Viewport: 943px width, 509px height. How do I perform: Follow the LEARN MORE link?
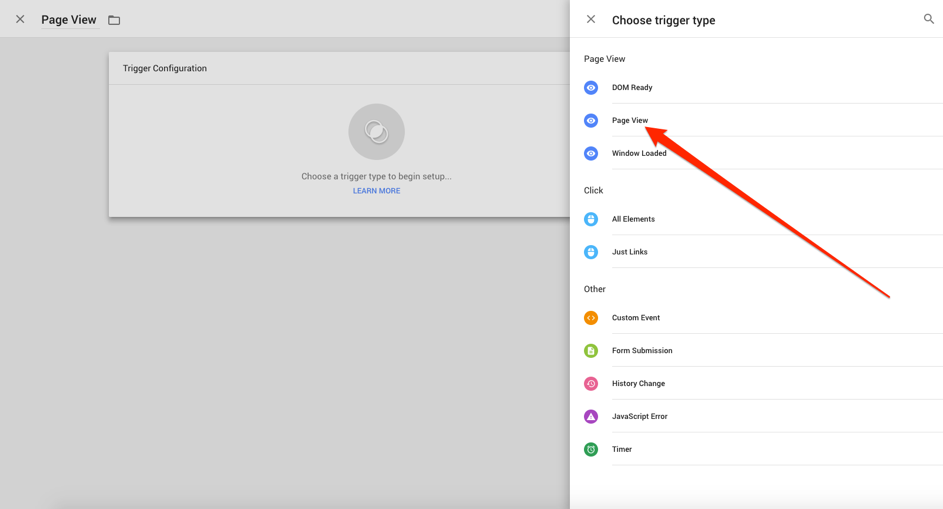click(x=376, y=191)
